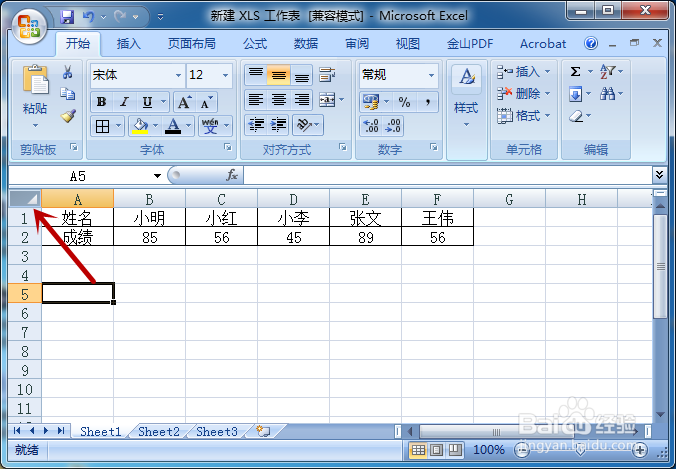Align text to the left
Screen dimensions: 676x469
(256, 100)
